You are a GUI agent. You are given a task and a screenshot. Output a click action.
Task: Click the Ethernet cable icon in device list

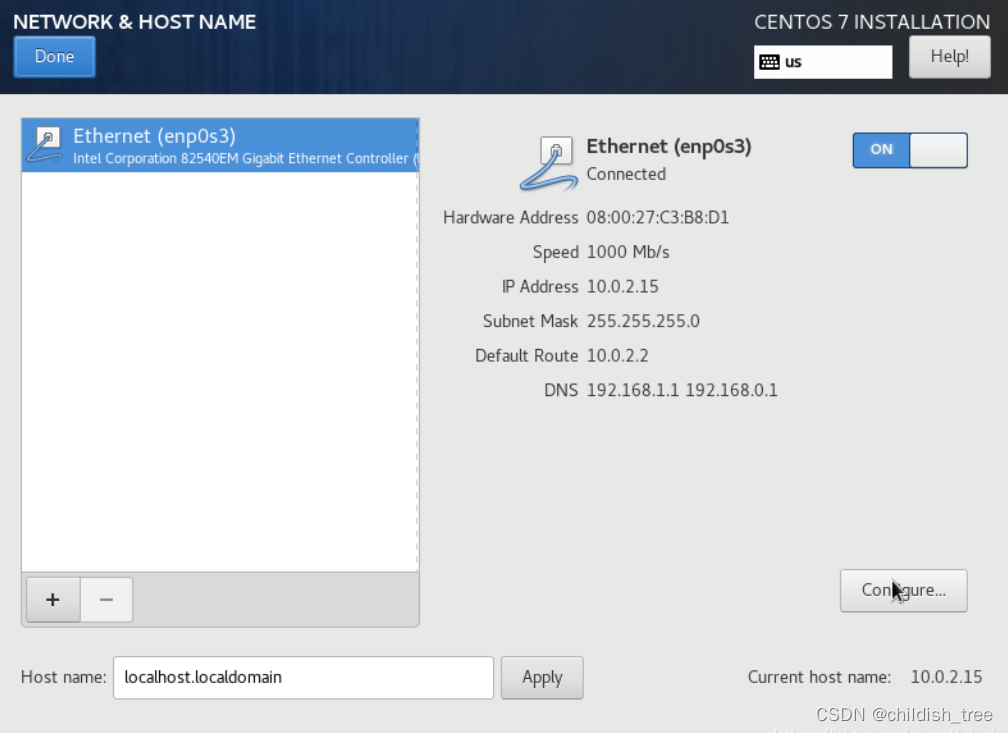[45, 145]
